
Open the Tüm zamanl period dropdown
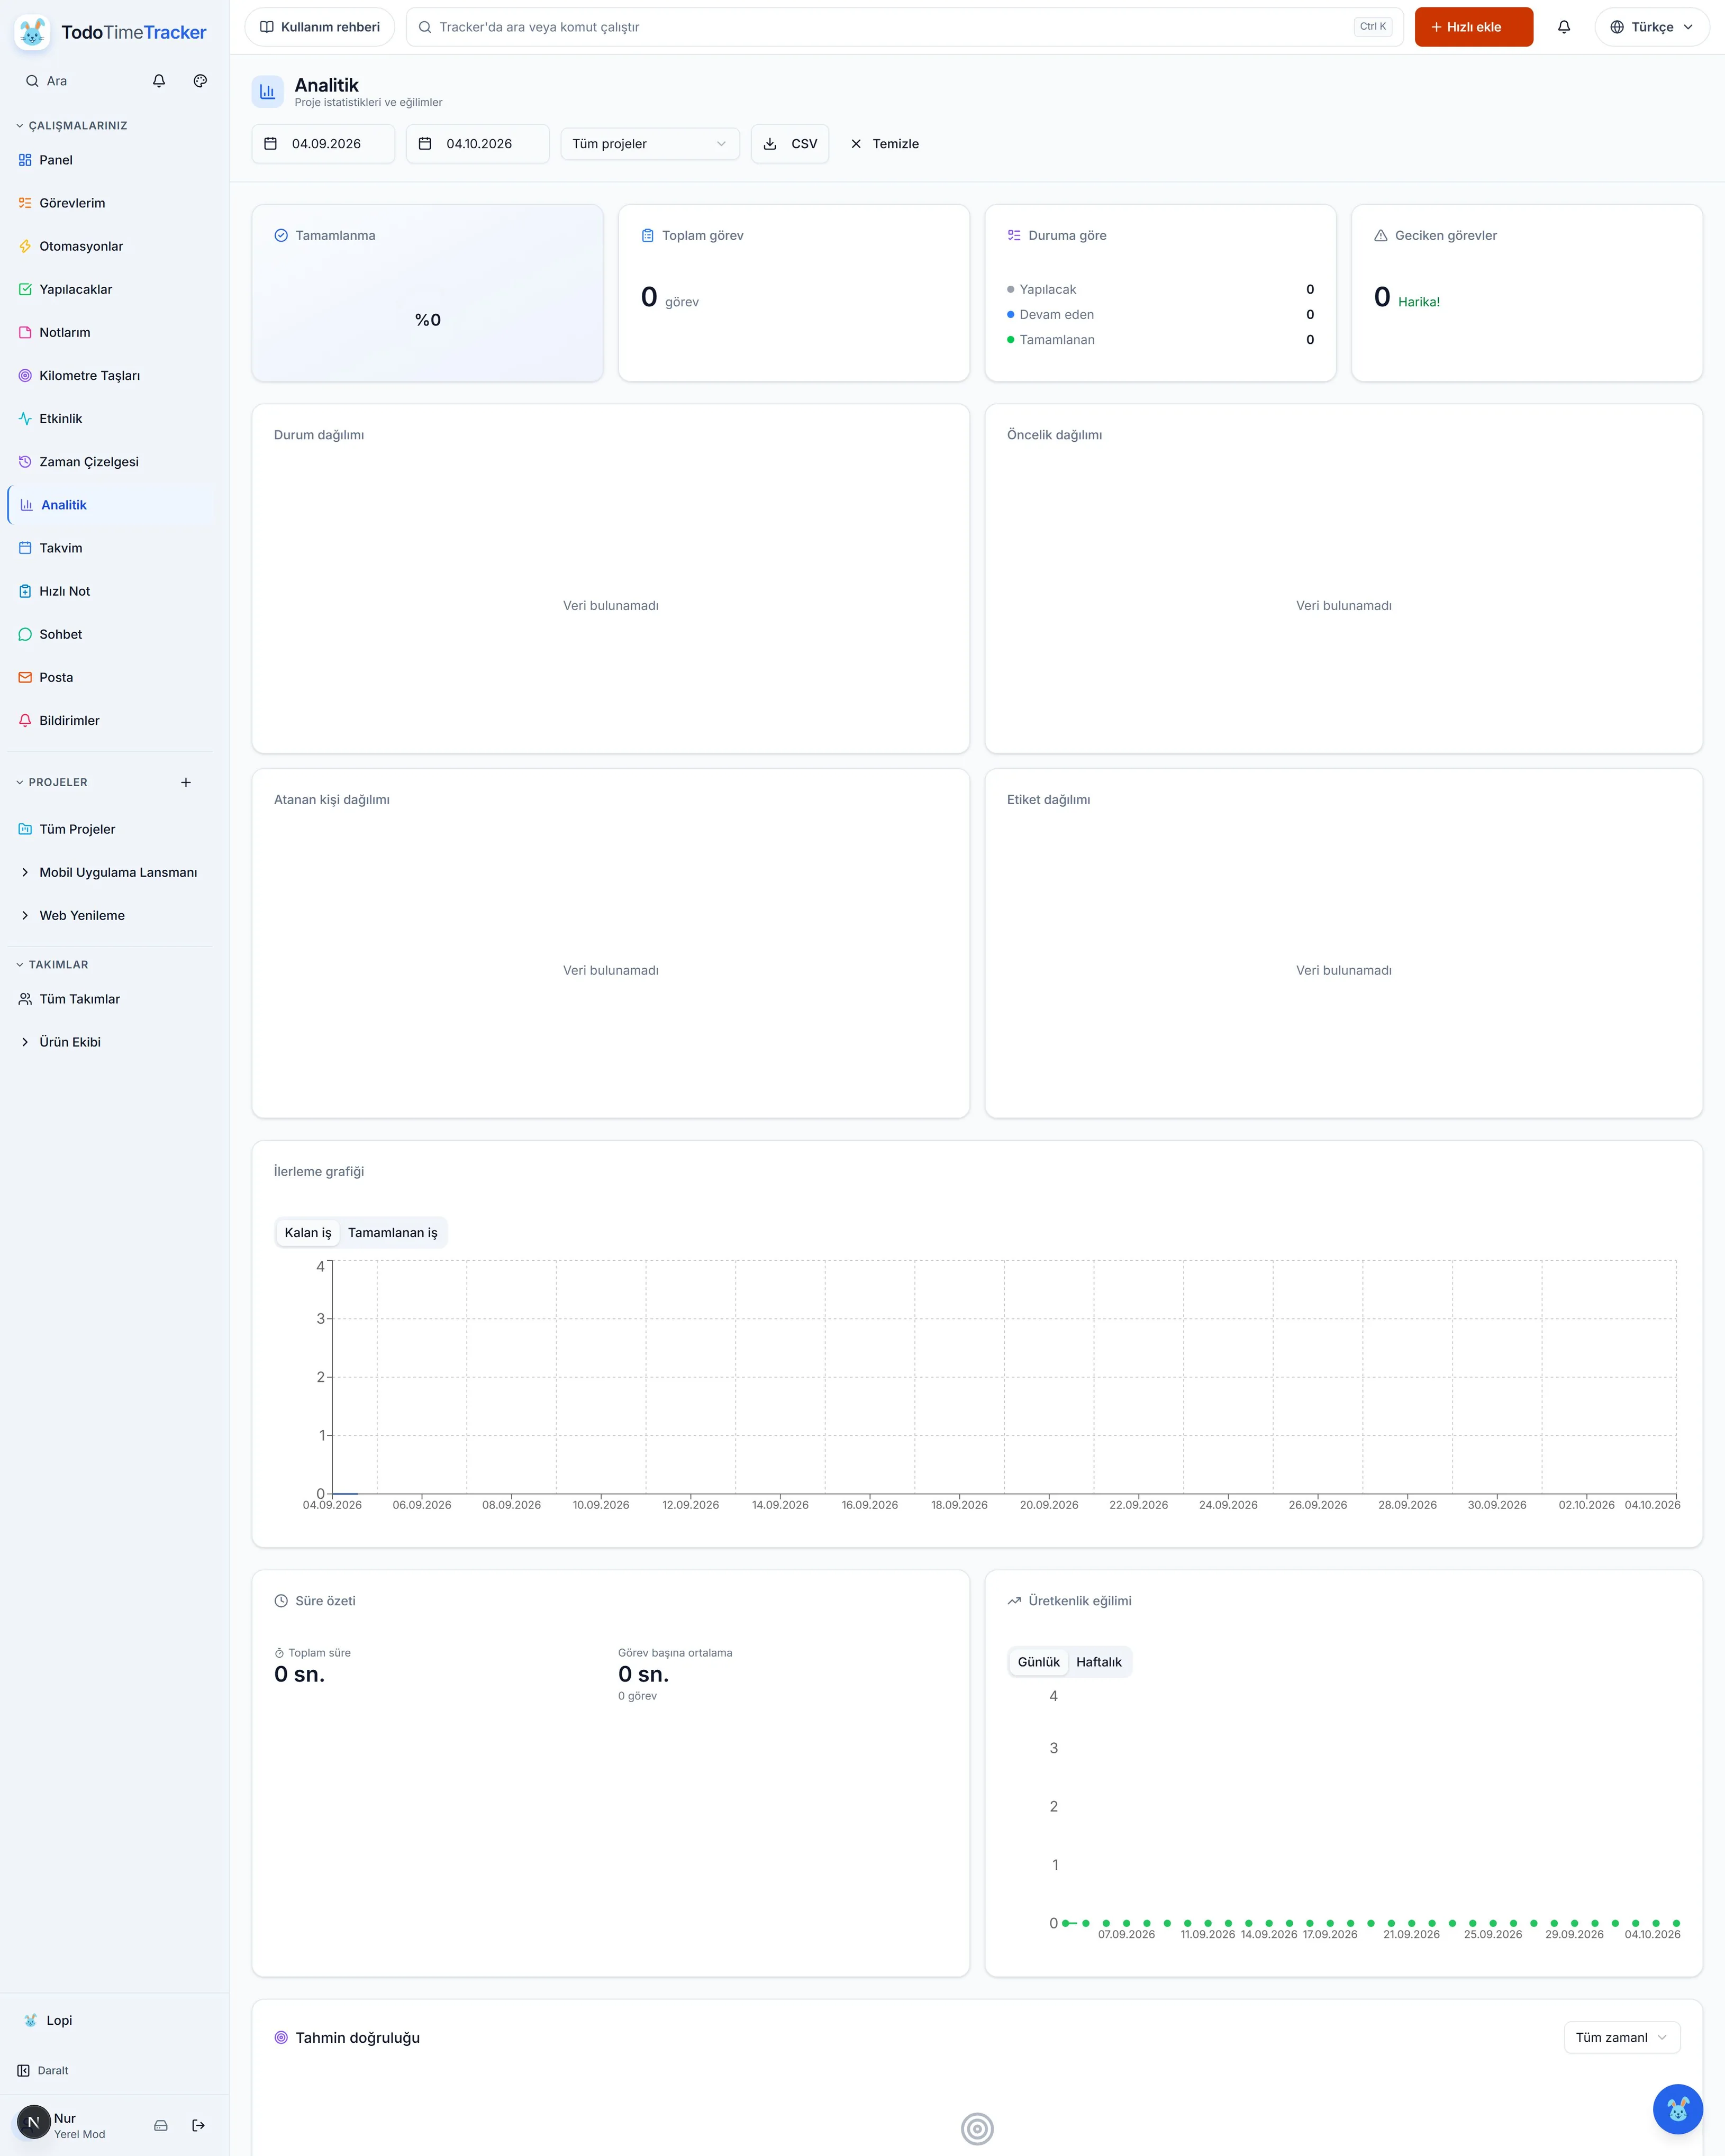point(1622,2037)
